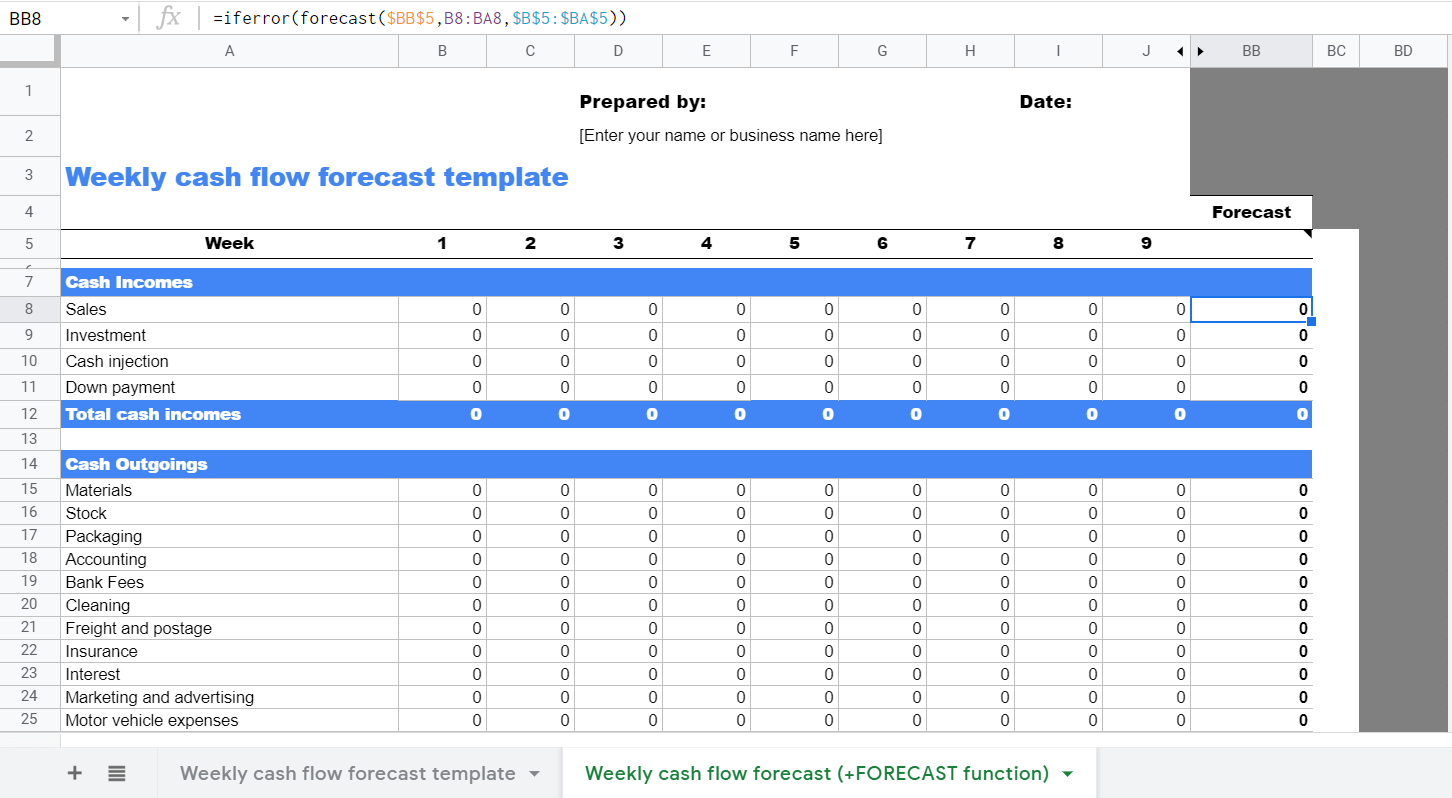Viewport: 1452px width, 798px height.
Task: Select column BB header
Action: pyautogui.click(x=1251, y=51)
